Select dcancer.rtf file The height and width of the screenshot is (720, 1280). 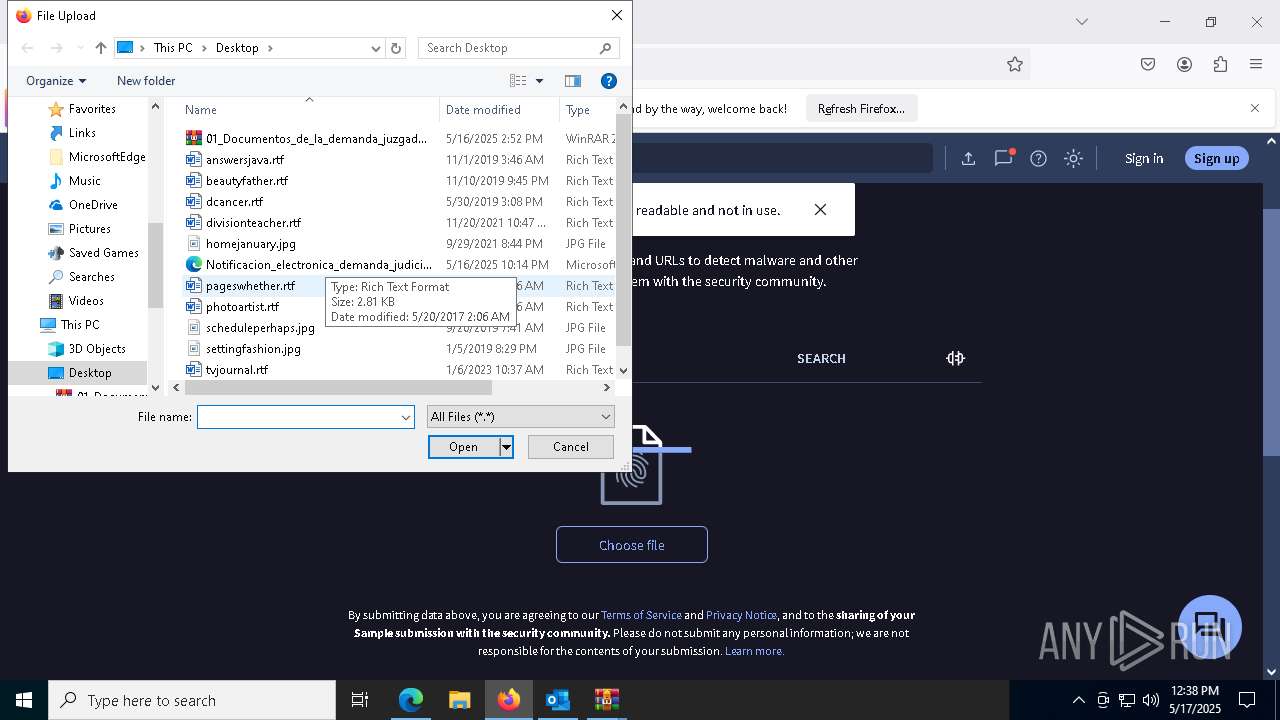click(x=234, y=202)
